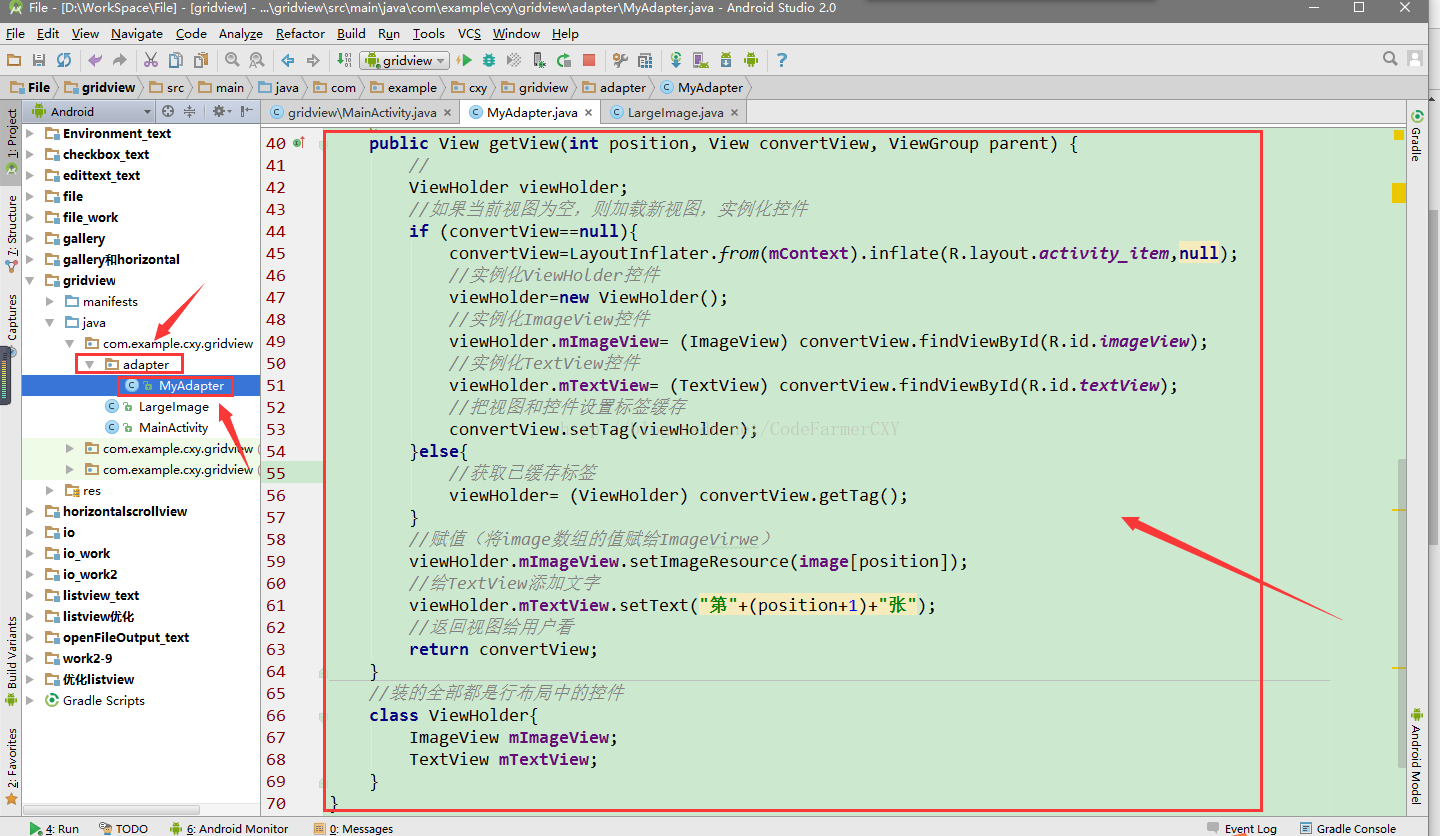Toggle the Favorites side panel
This screenshot has height=836, width=1440.
(11, 767)
